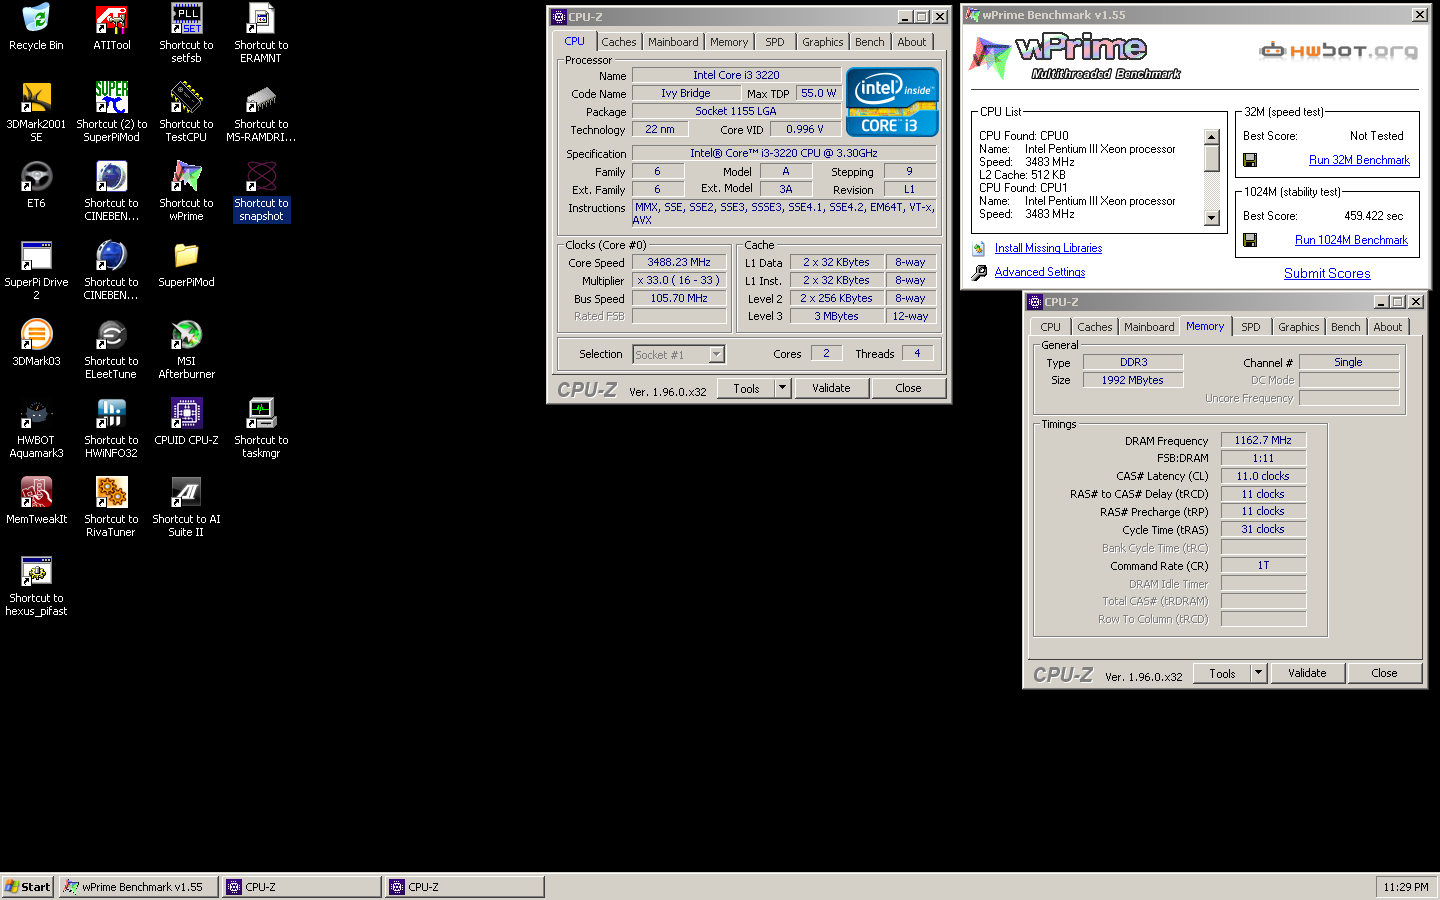This screenshot has width=1440, height=900.
Task: Open the hexus_pifast shortcut icon
Action: (36, 586)
